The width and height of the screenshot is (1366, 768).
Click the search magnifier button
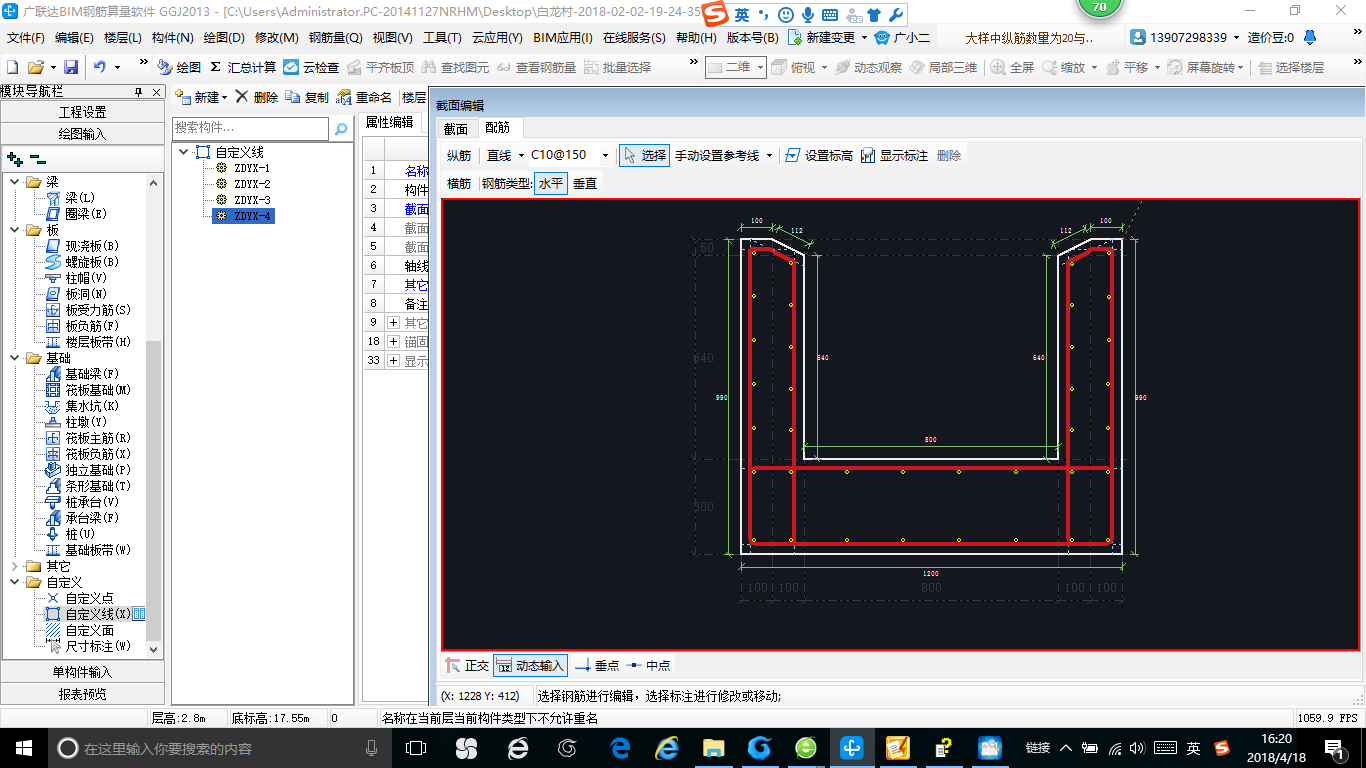[341, 128]
